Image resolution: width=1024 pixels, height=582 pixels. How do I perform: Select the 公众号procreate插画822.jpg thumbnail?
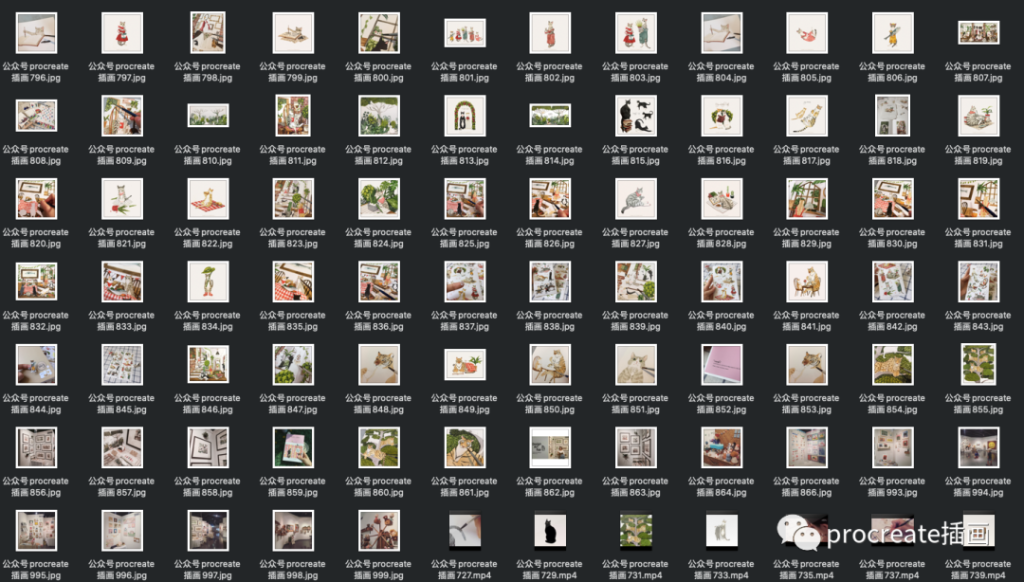click(x=207, y=198)
